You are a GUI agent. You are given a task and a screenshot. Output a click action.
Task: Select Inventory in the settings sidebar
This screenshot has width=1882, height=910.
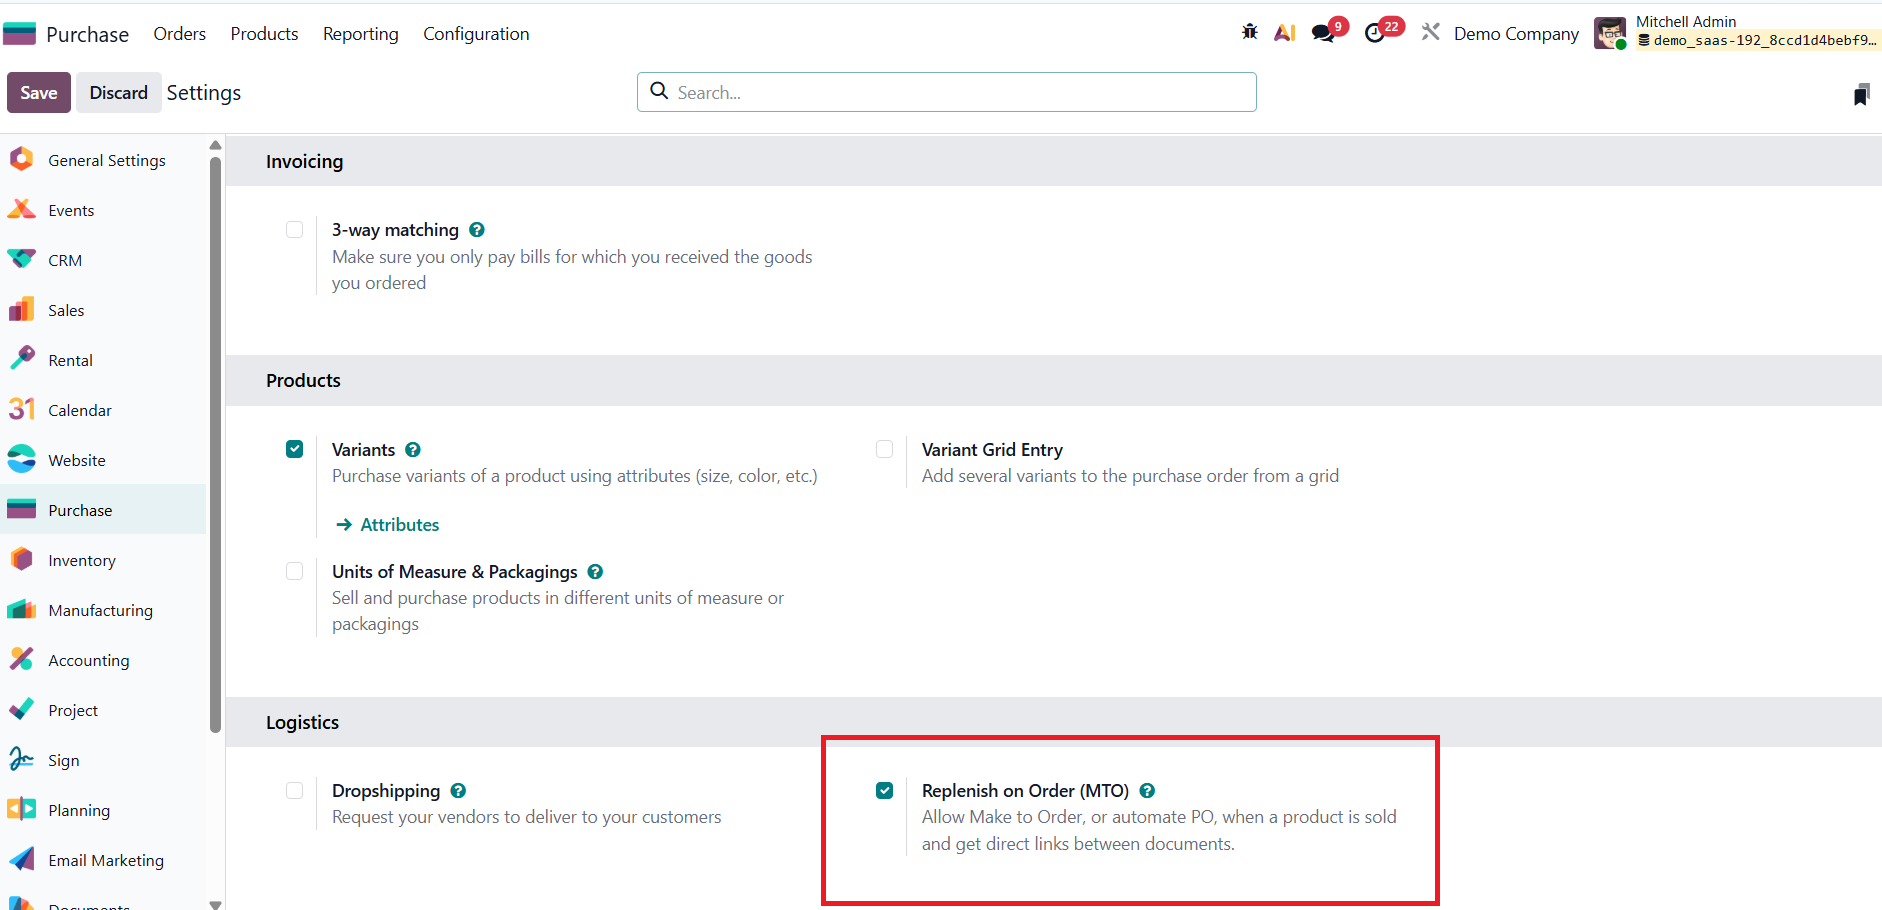coord(82,560)
